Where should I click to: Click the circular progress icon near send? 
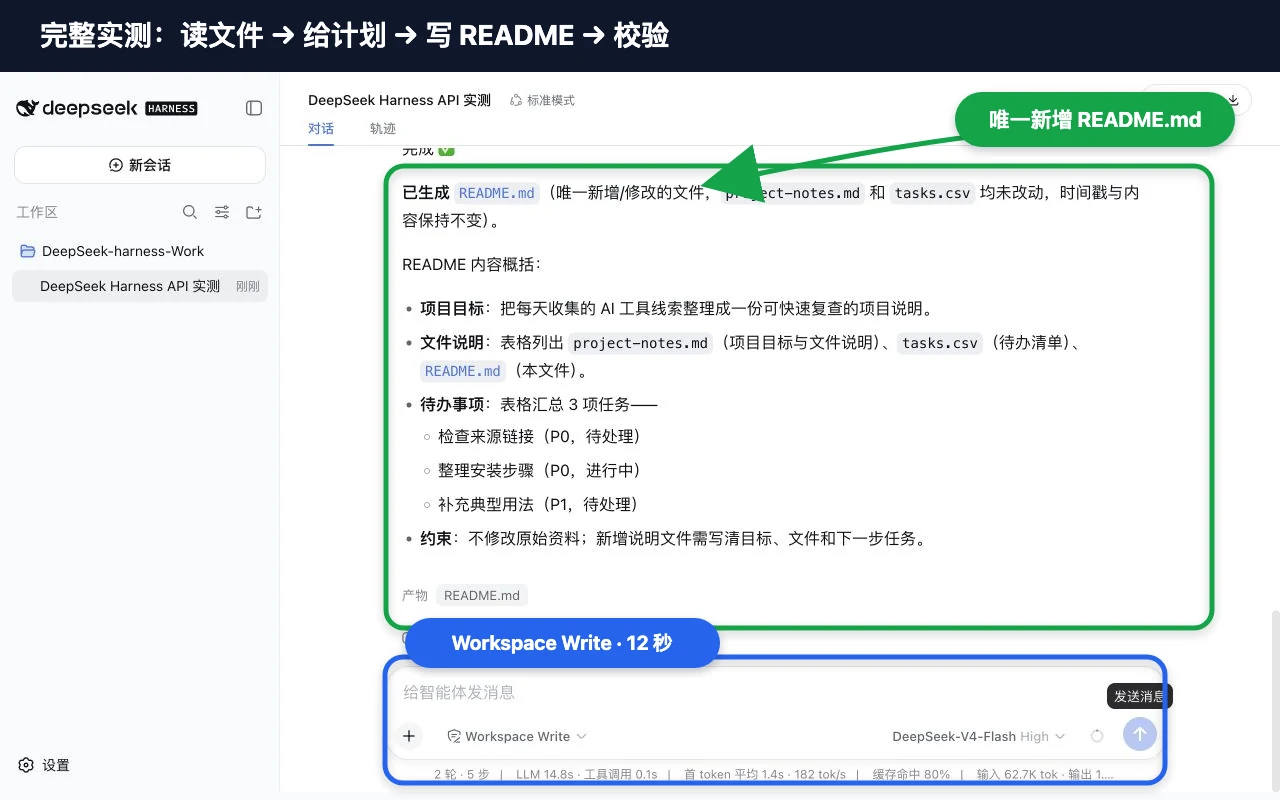1097,736
